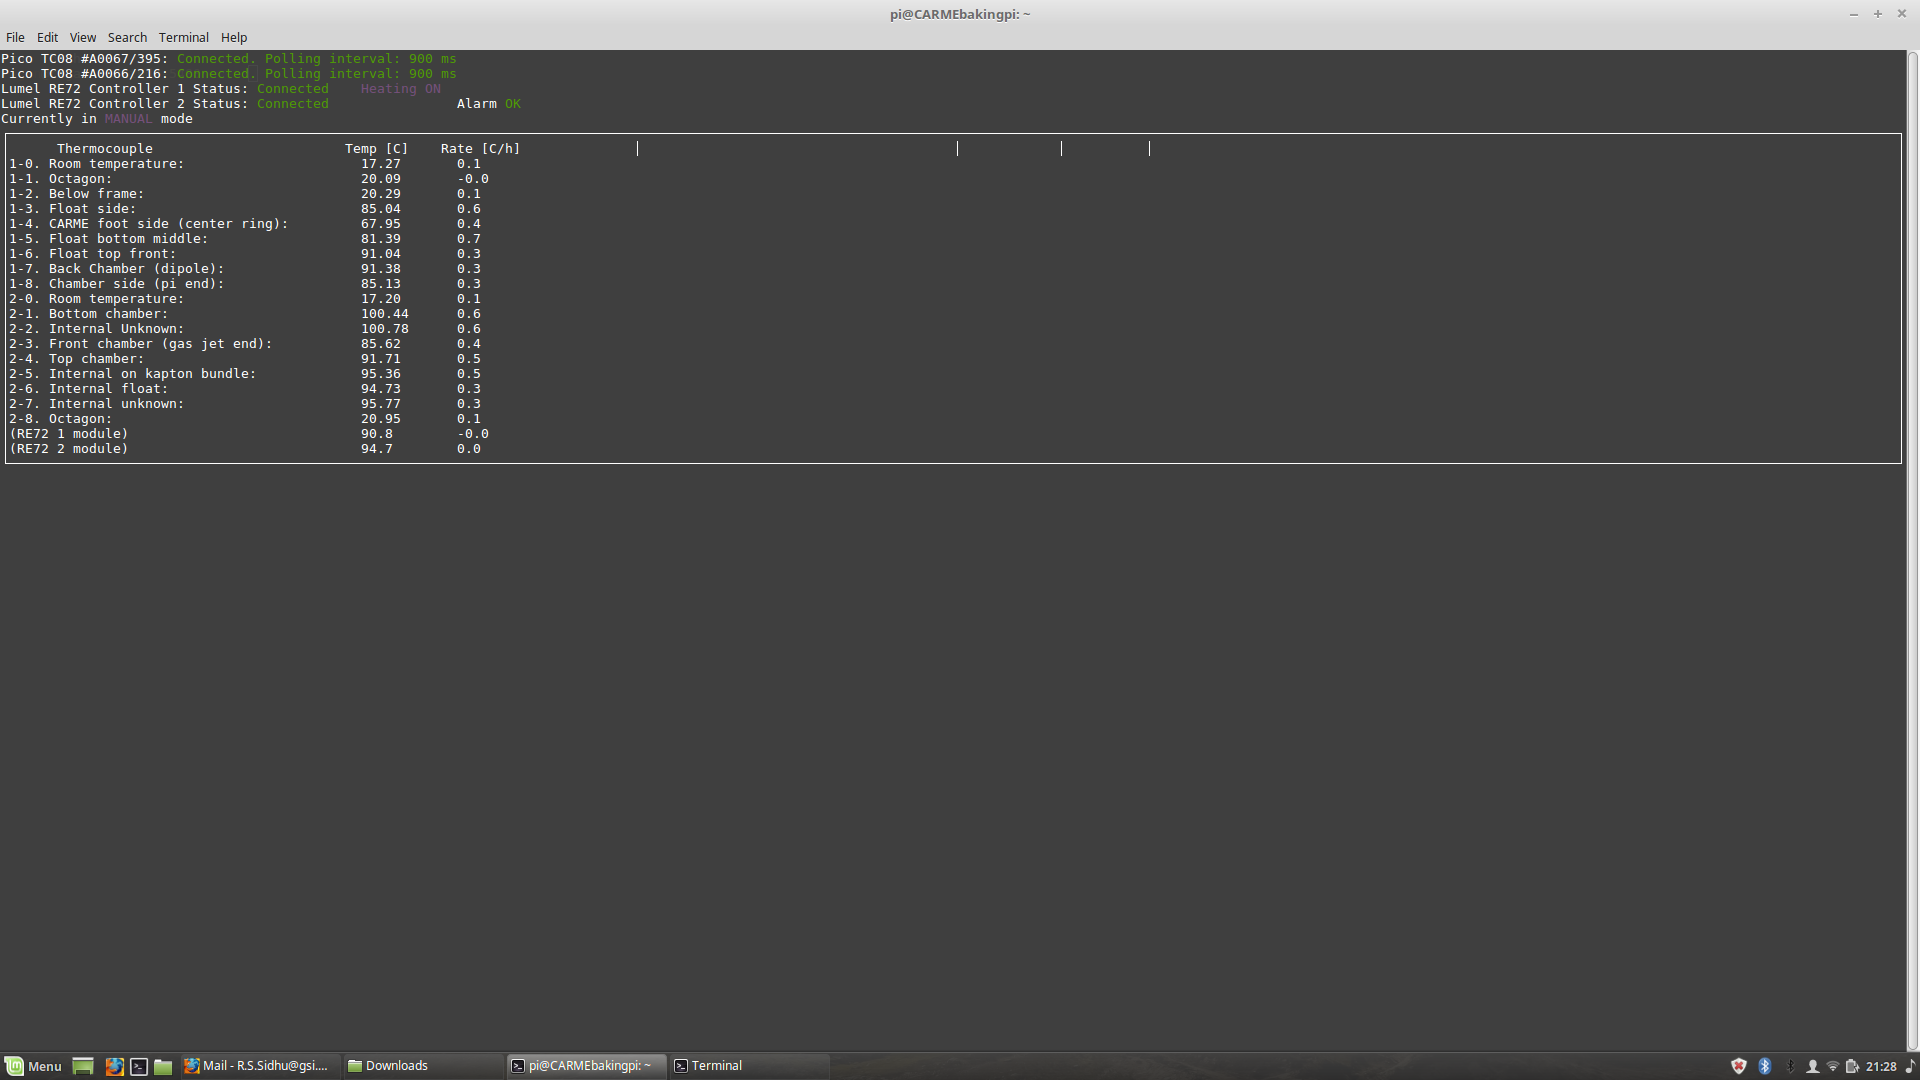
Task: Open the Linux Mint Menu button
Action: pos(34,1066)
